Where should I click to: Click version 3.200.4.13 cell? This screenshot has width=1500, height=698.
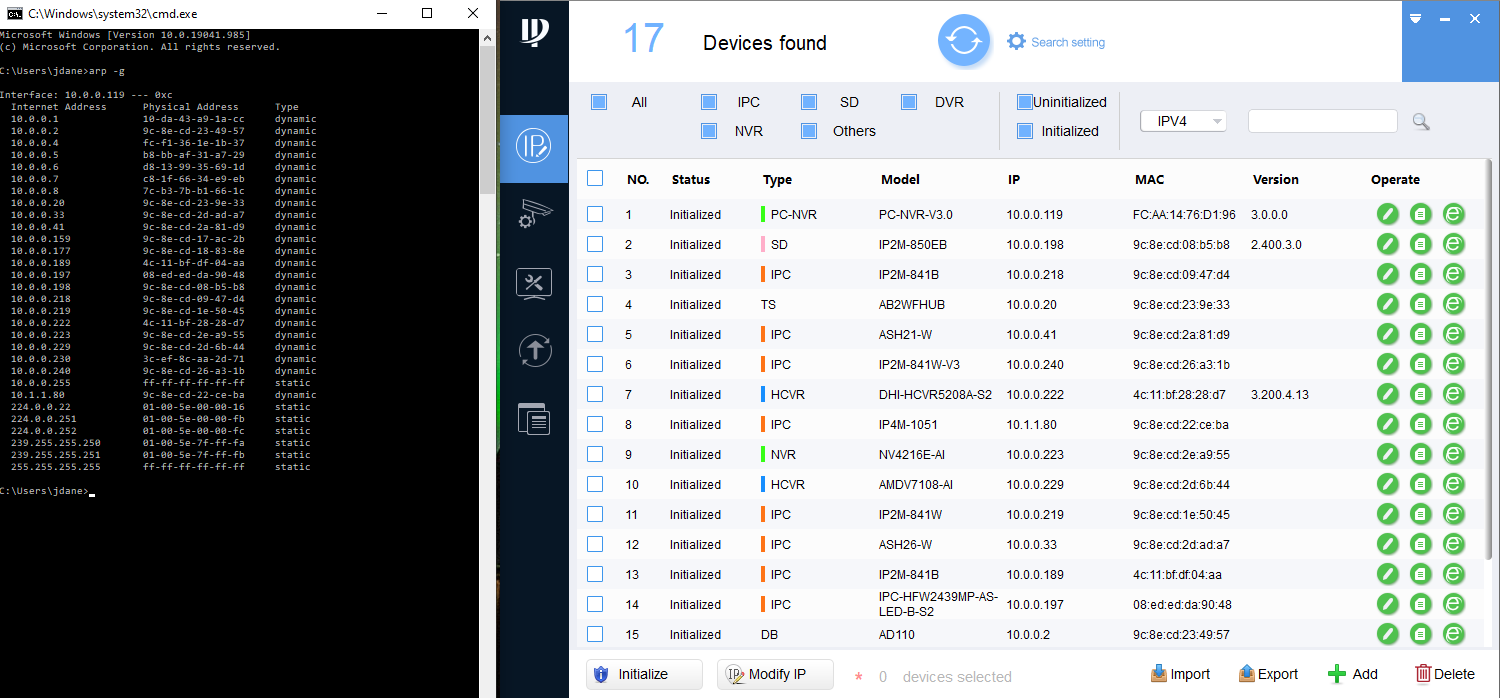tap(1282, 394)
